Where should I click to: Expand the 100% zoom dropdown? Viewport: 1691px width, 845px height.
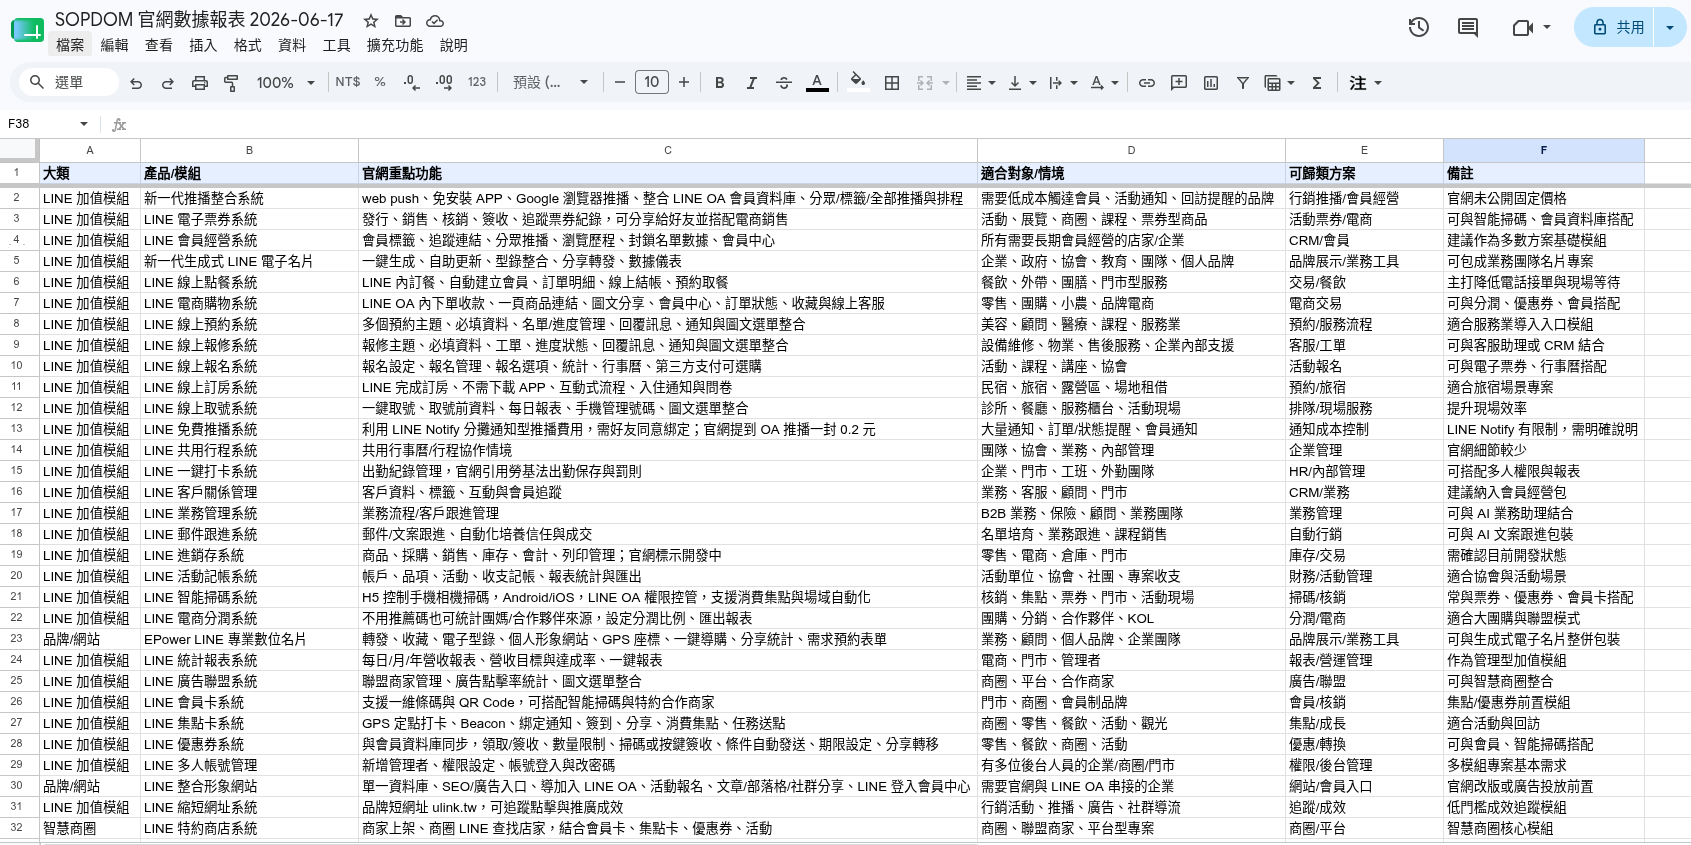(x=286, y=83)
